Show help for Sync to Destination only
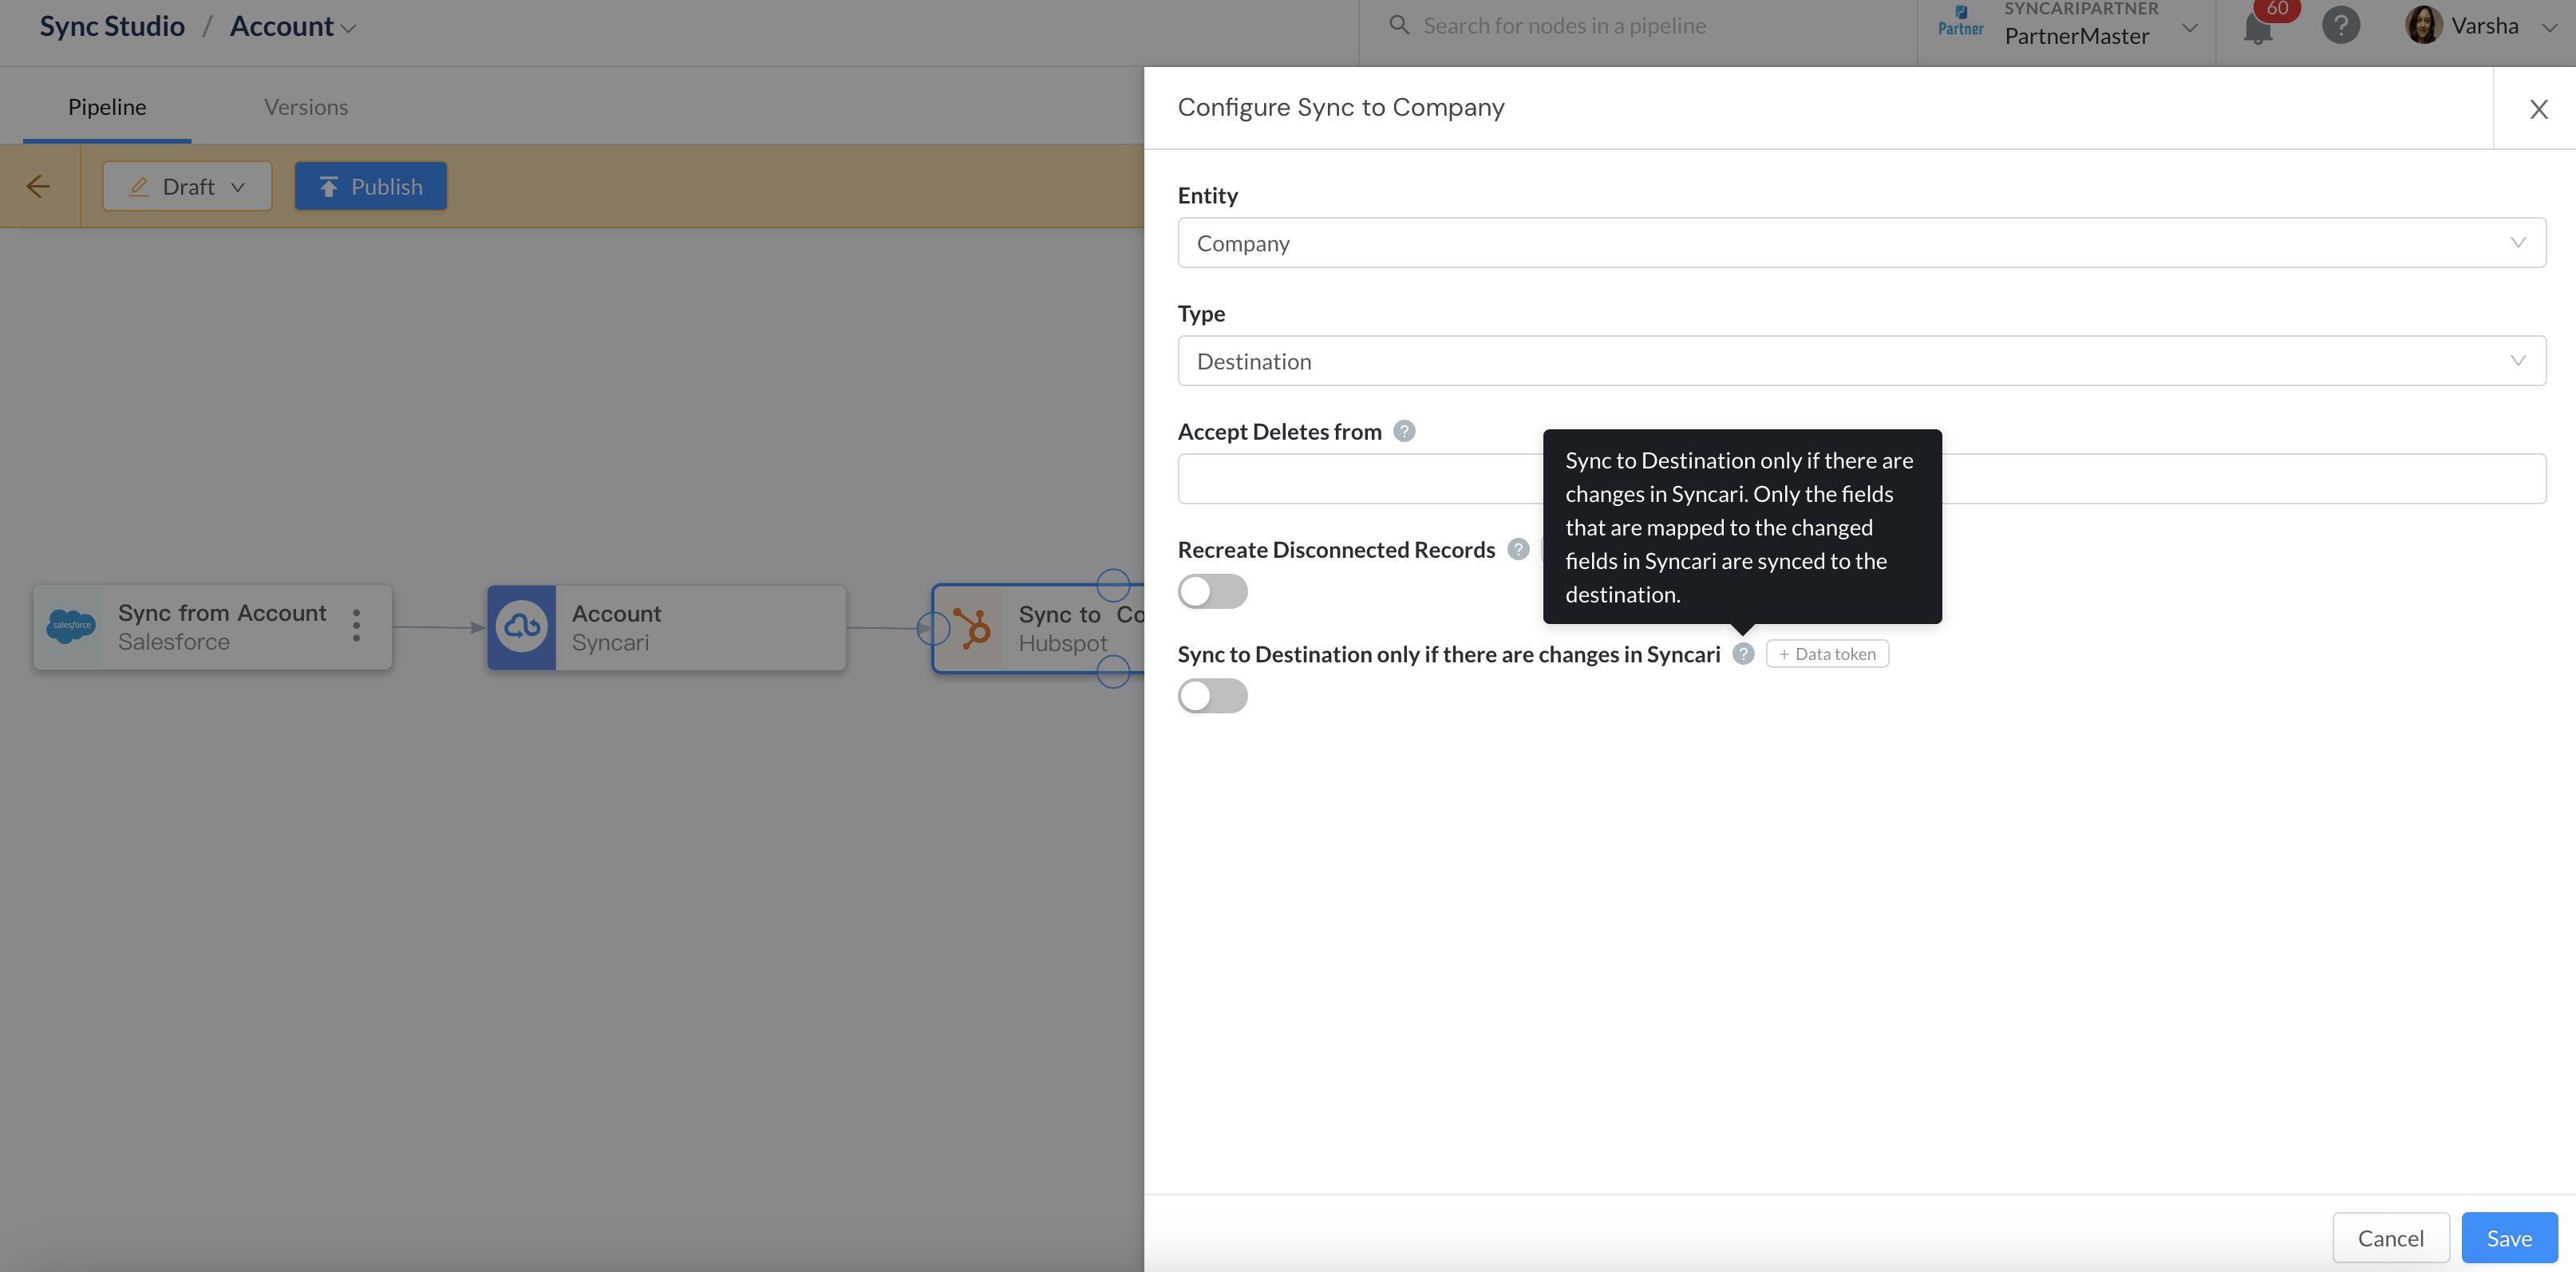 coord(1743,653)
